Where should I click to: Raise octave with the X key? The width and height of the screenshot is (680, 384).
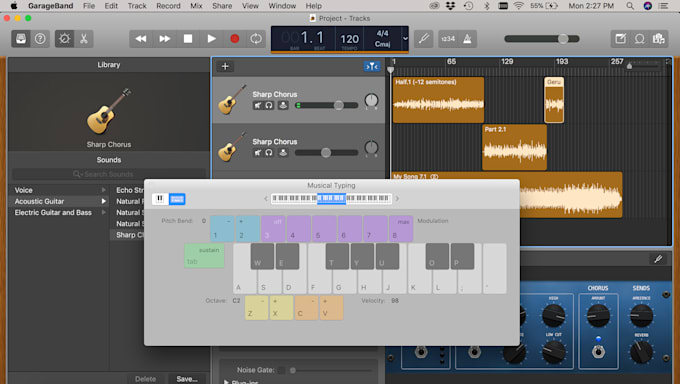pos(281,308)
